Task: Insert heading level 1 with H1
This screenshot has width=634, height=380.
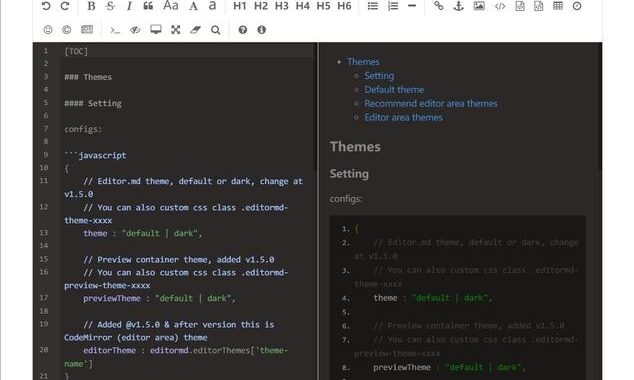Action: tap(240, 6)
